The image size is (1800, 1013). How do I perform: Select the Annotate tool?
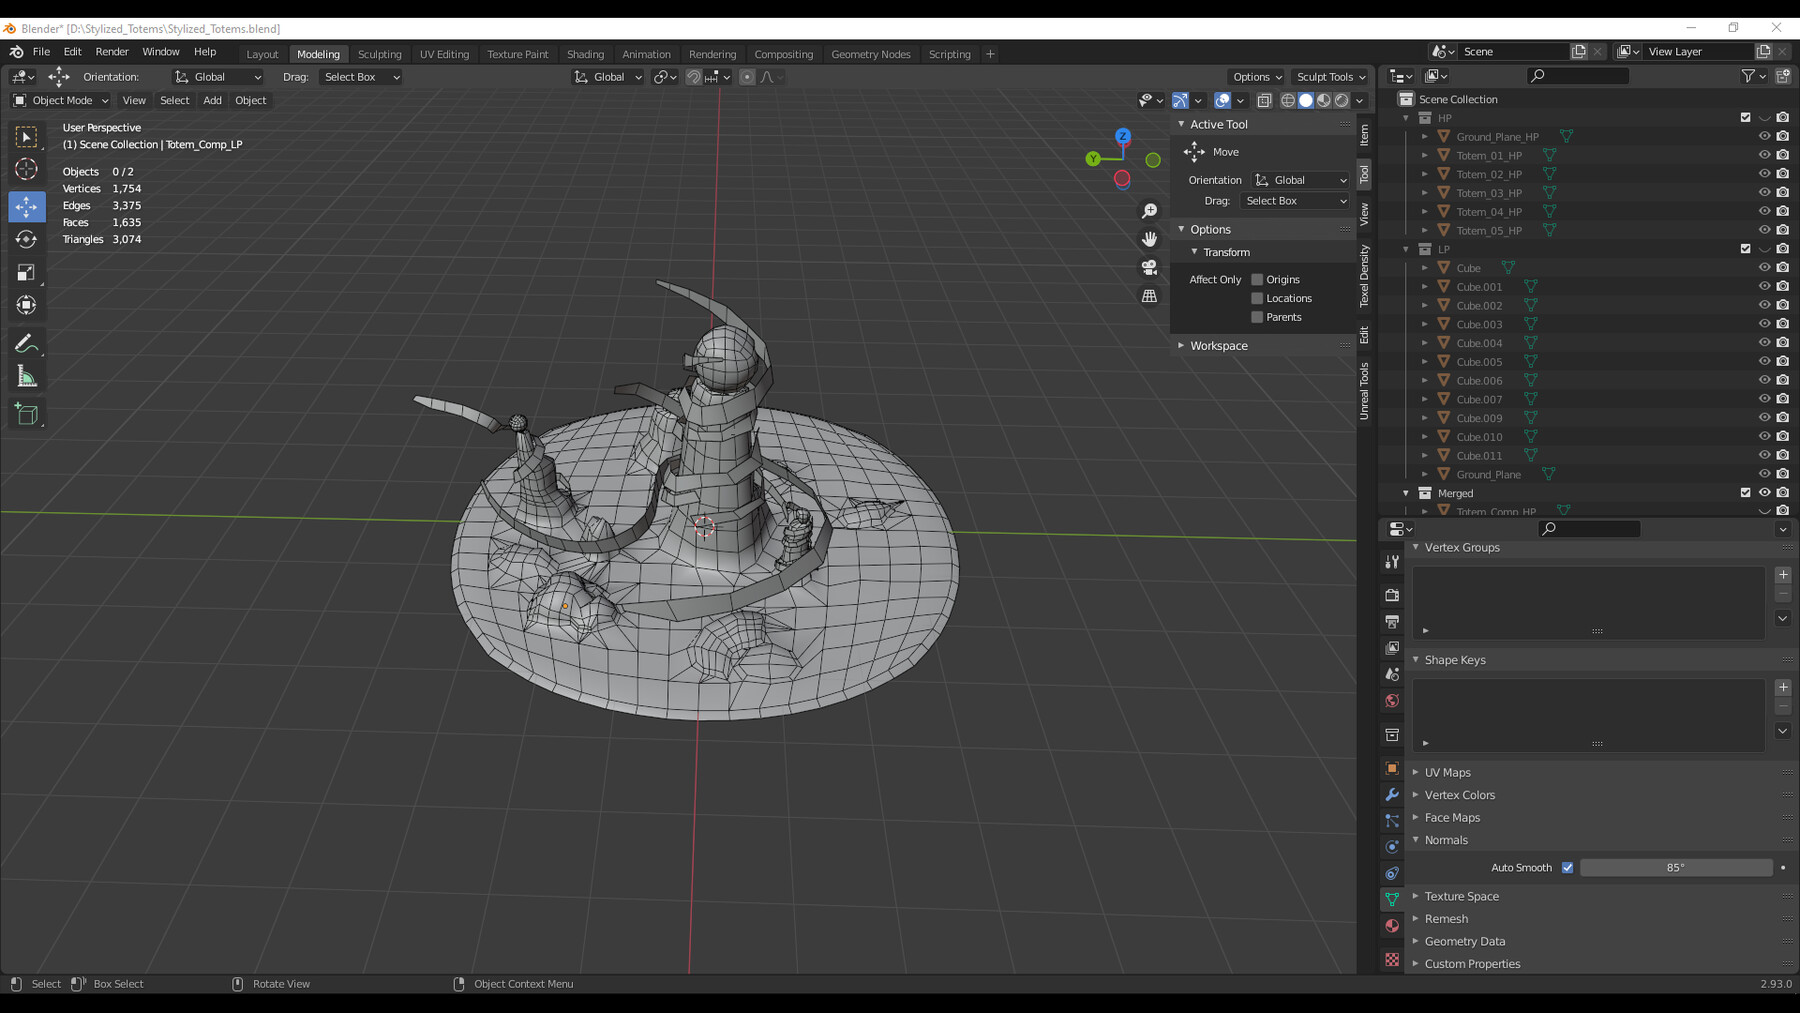[x=27, y=343]
